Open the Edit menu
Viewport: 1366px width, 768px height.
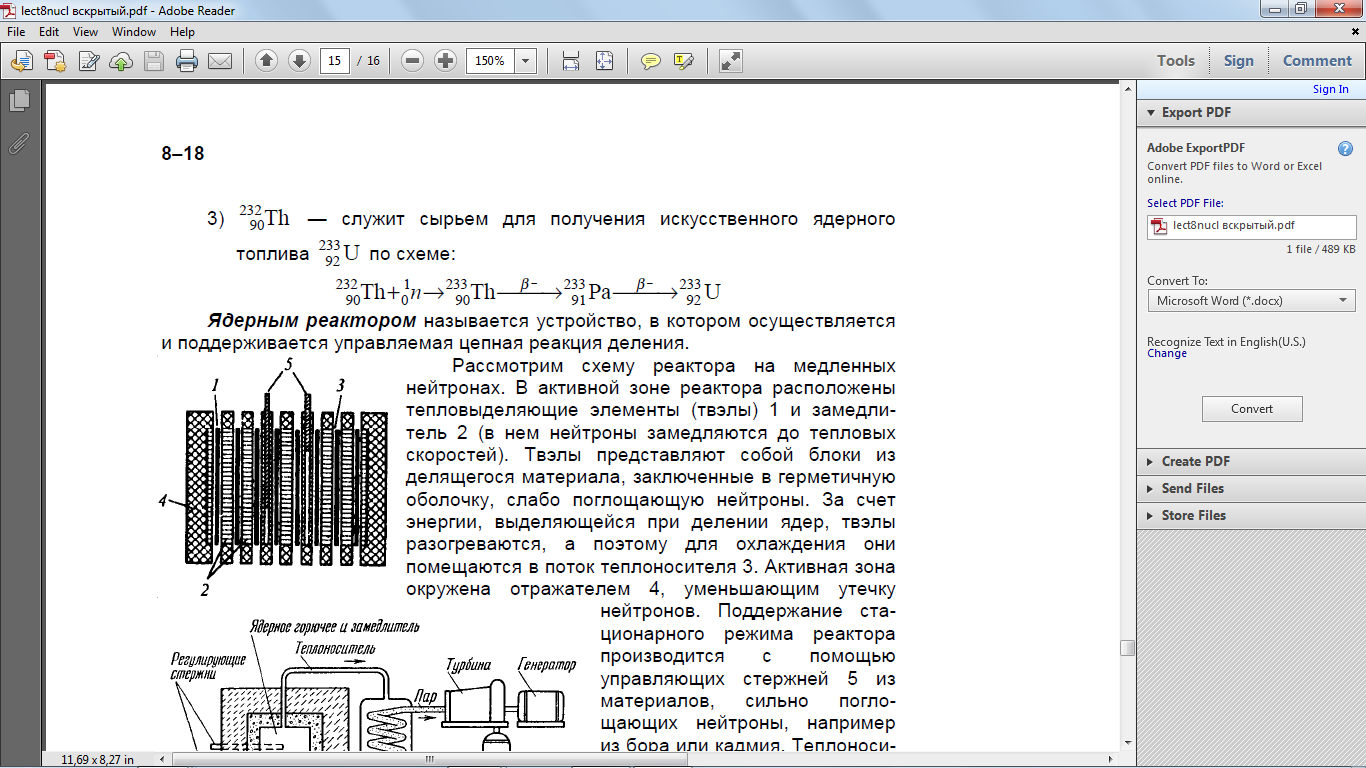click(49, 32)
